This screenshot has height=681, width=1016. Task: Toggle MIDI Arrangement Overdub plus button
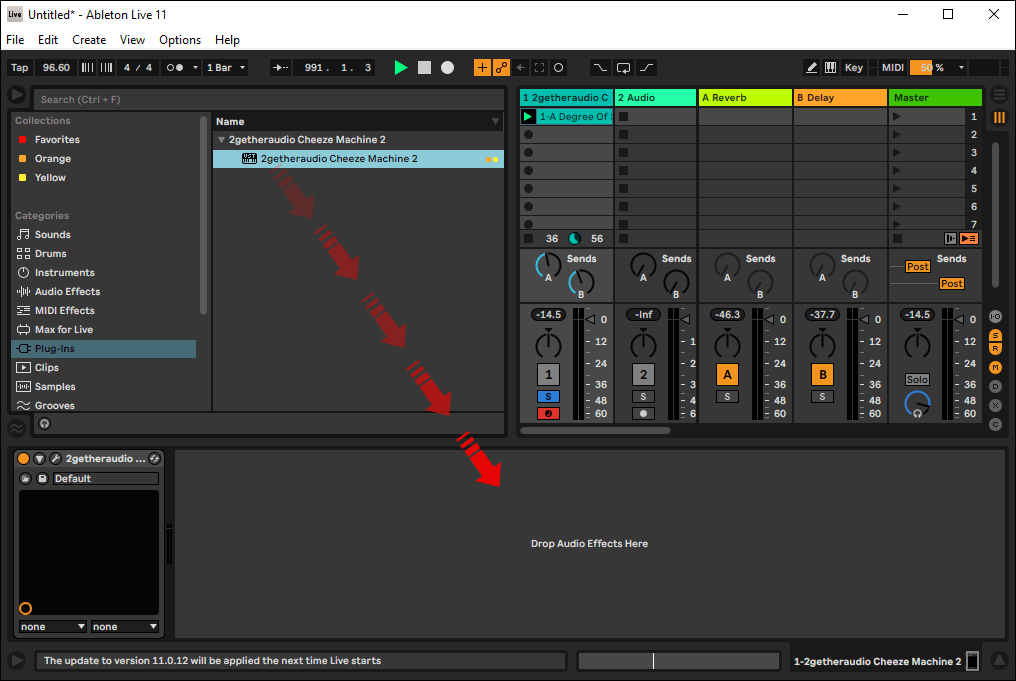point(482,67)
